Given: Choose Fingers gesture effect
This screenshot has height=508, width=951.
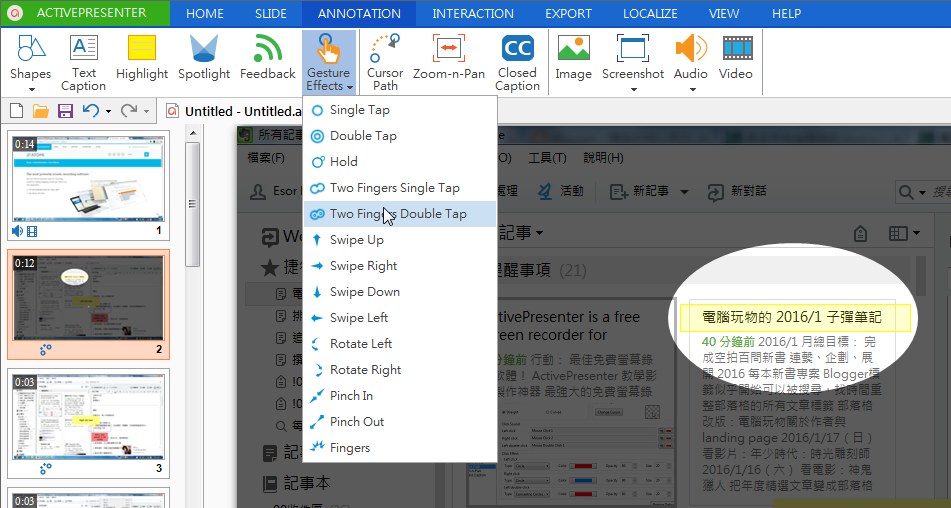Looking at the screenshot, I should (400, 448).
